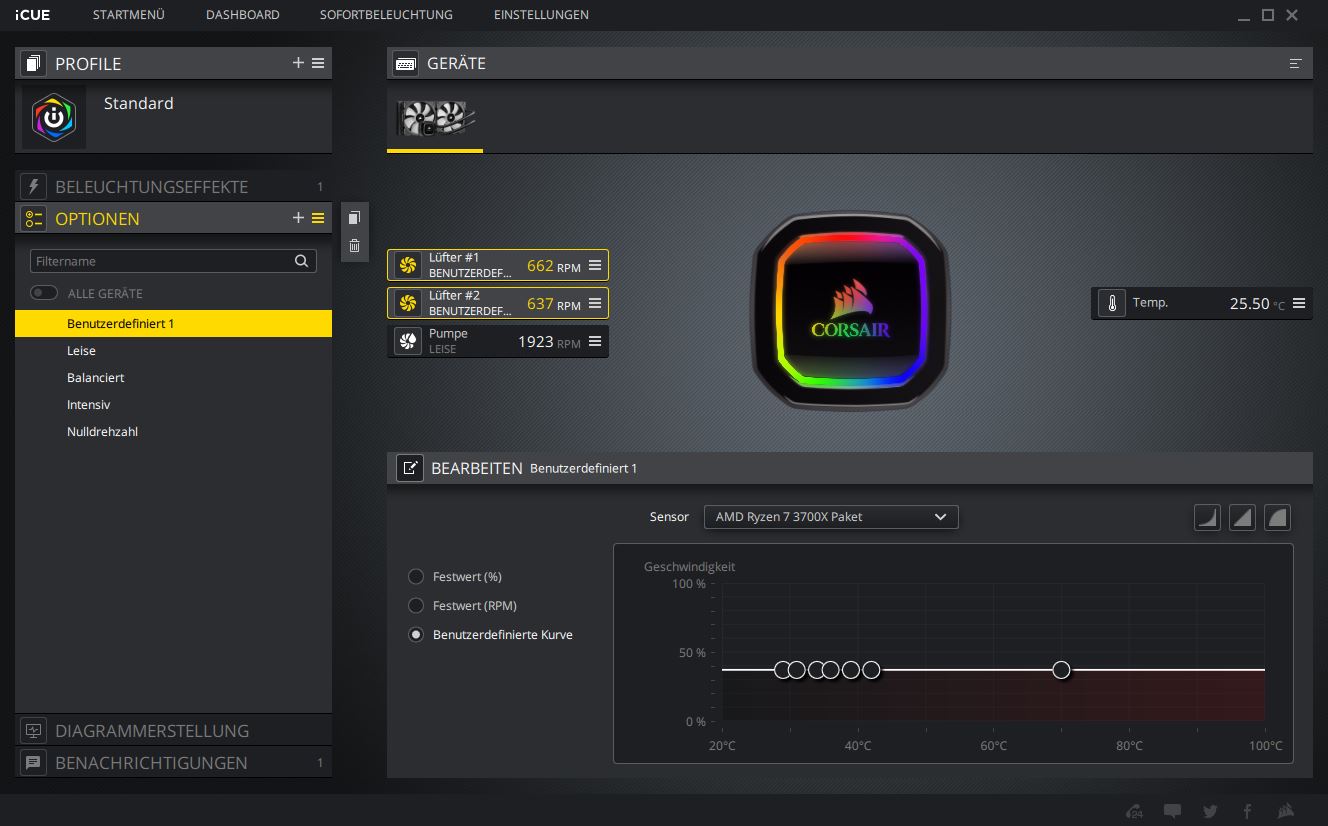Apply the quiet curve preset shape

coord(1207,517)
